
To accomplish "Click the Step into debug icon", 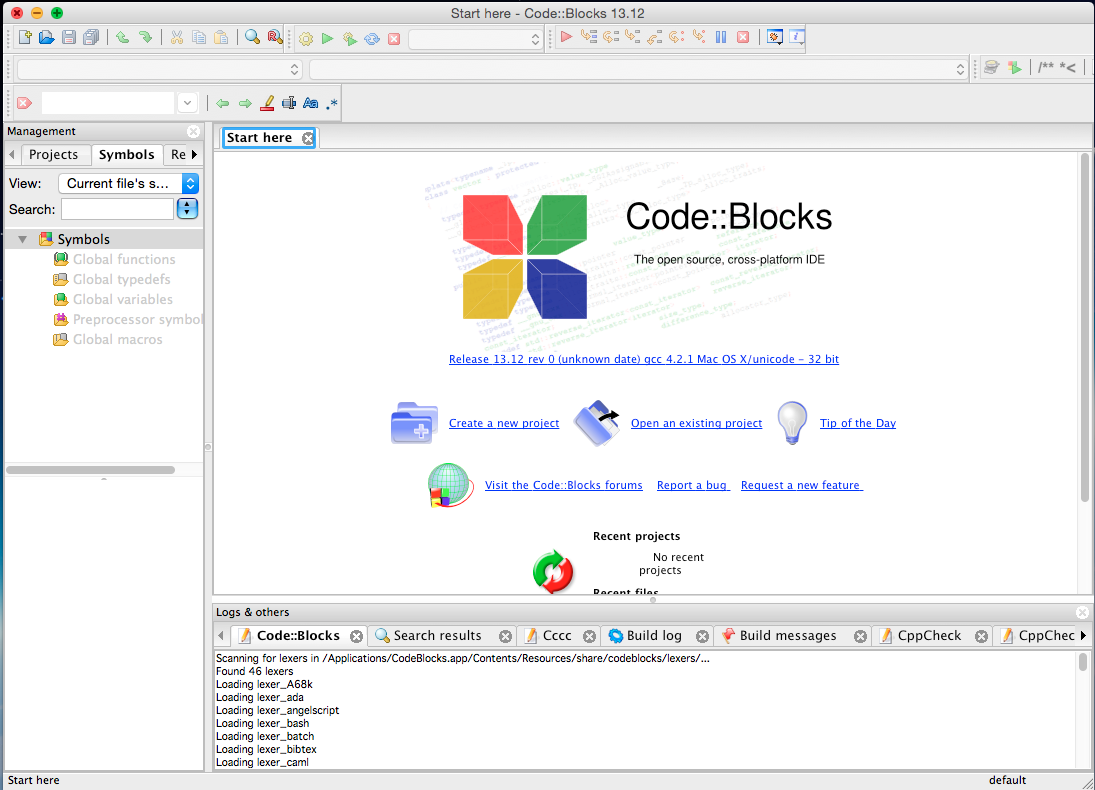I will 633,36.
